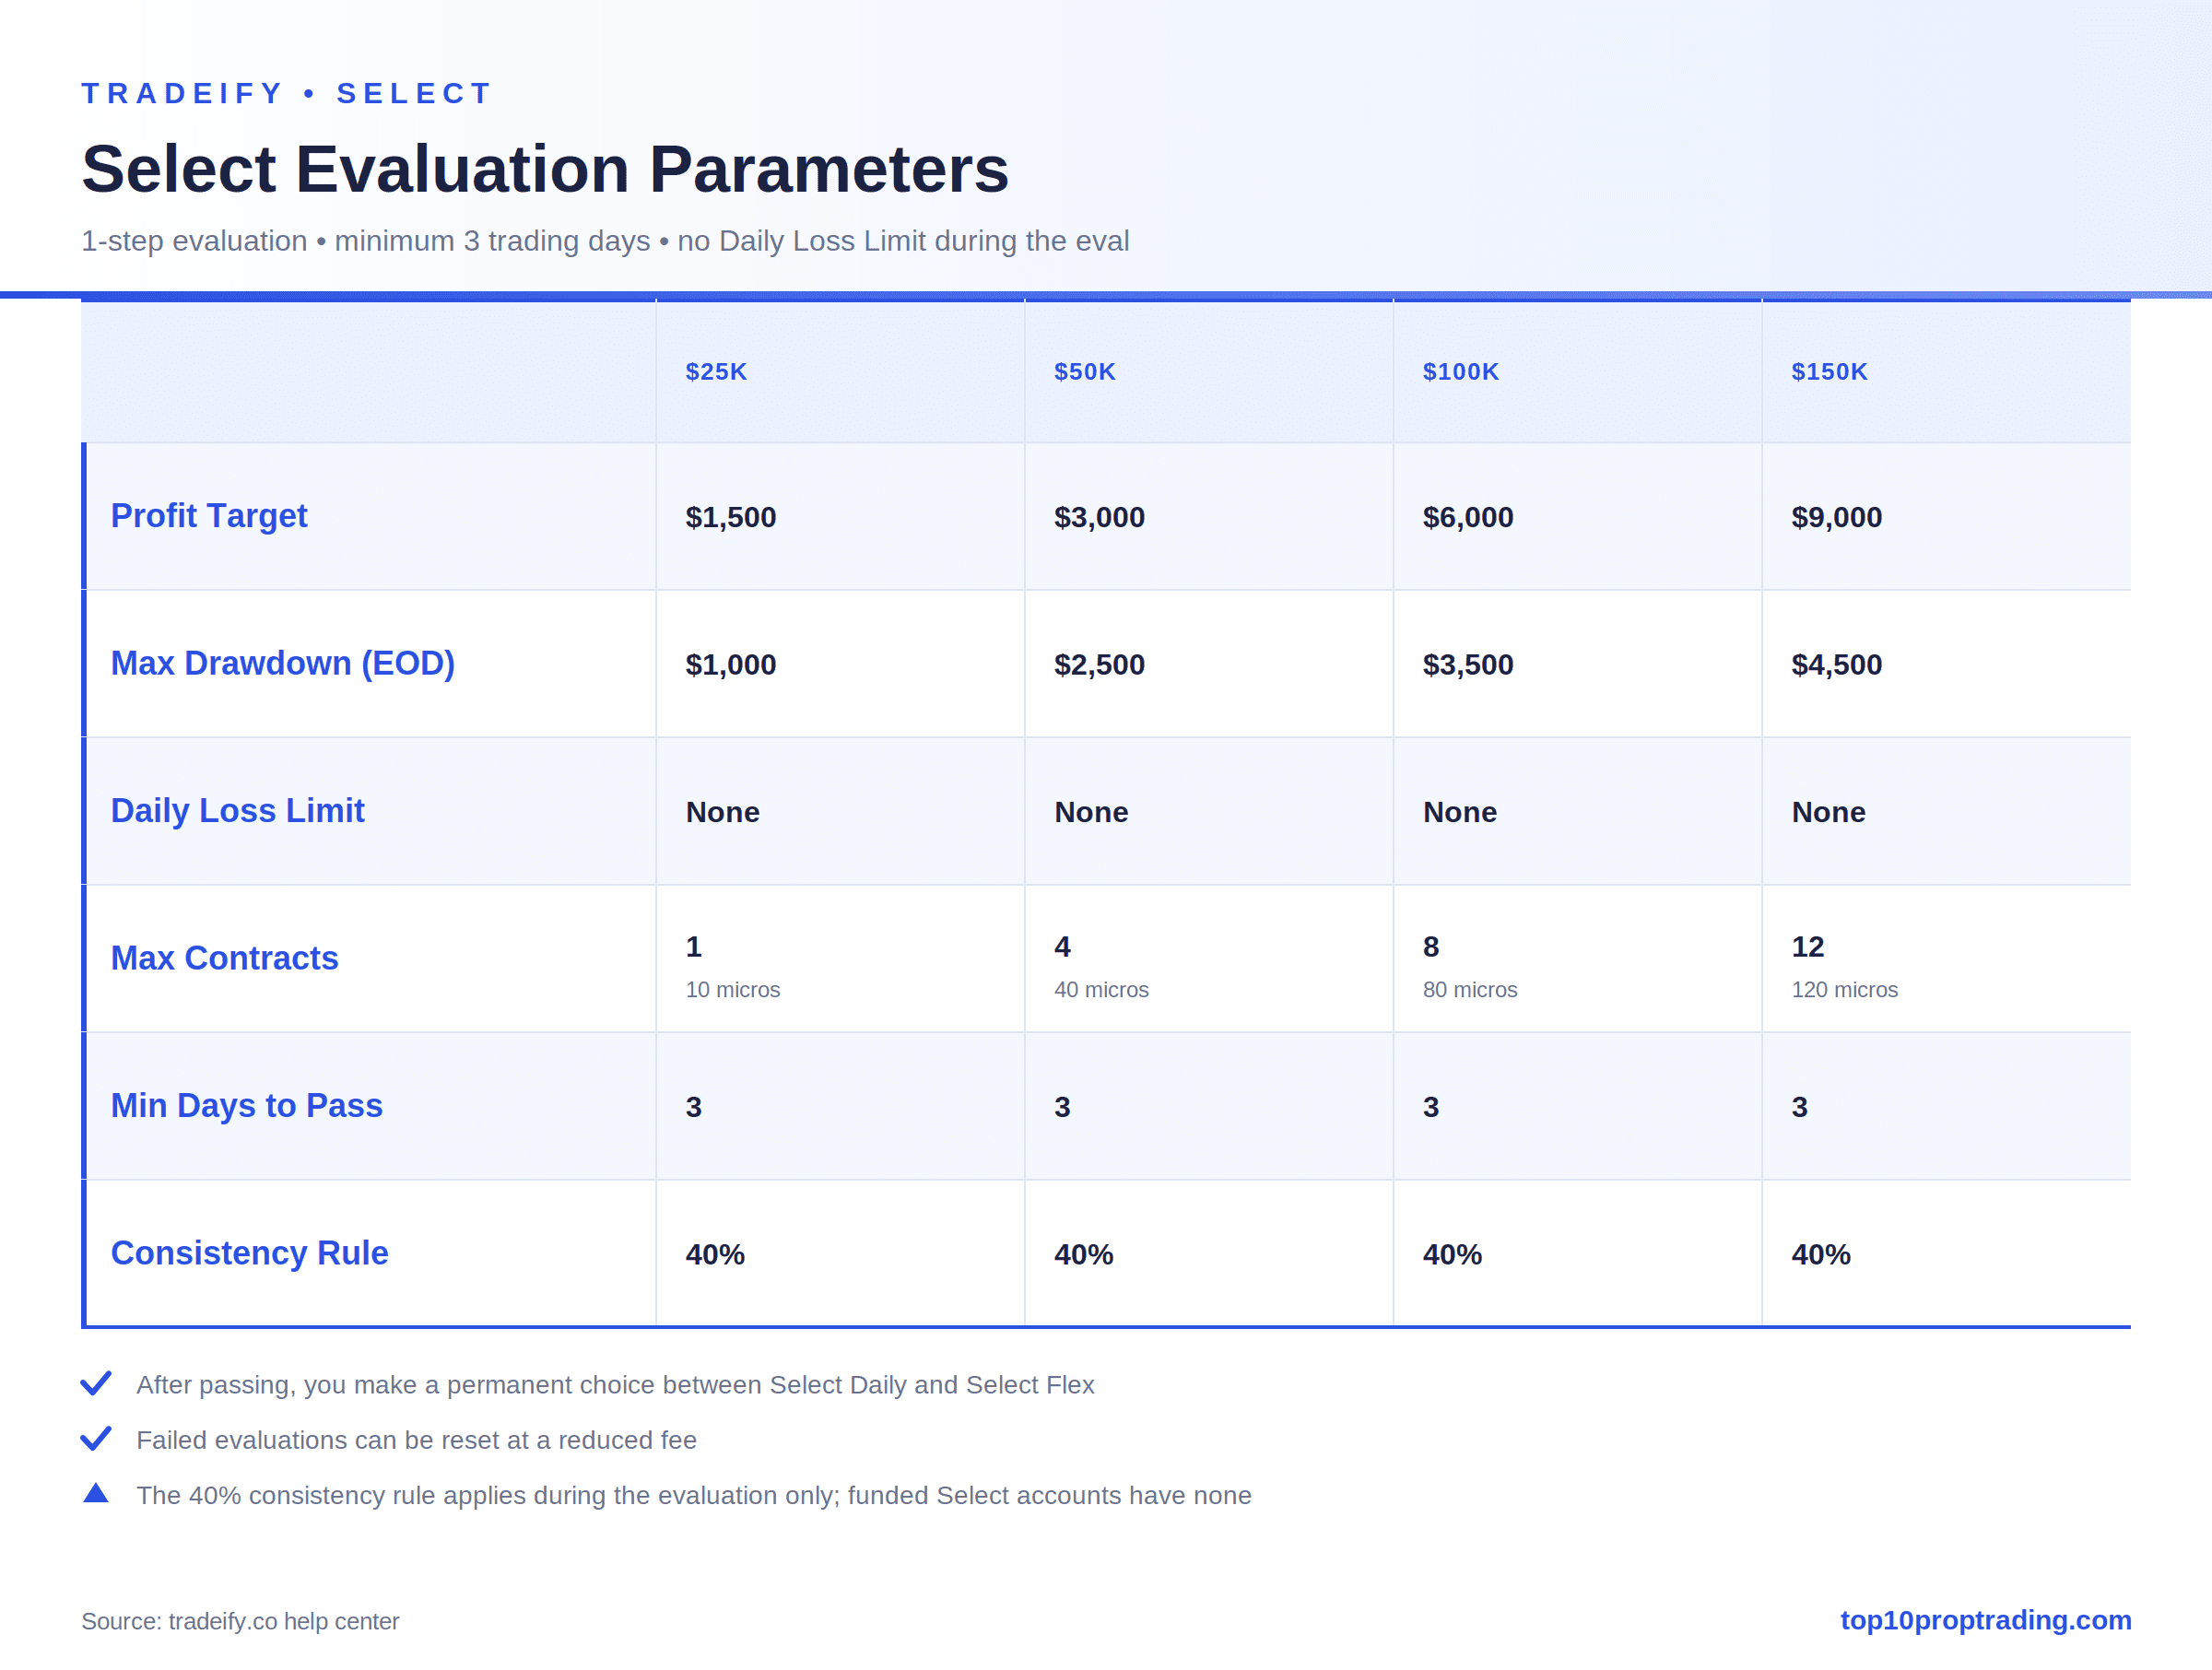The width and height of the screenshot is (2212, 1670).
Task: Click the "Profit Target" row label
Action: point(209,516)
